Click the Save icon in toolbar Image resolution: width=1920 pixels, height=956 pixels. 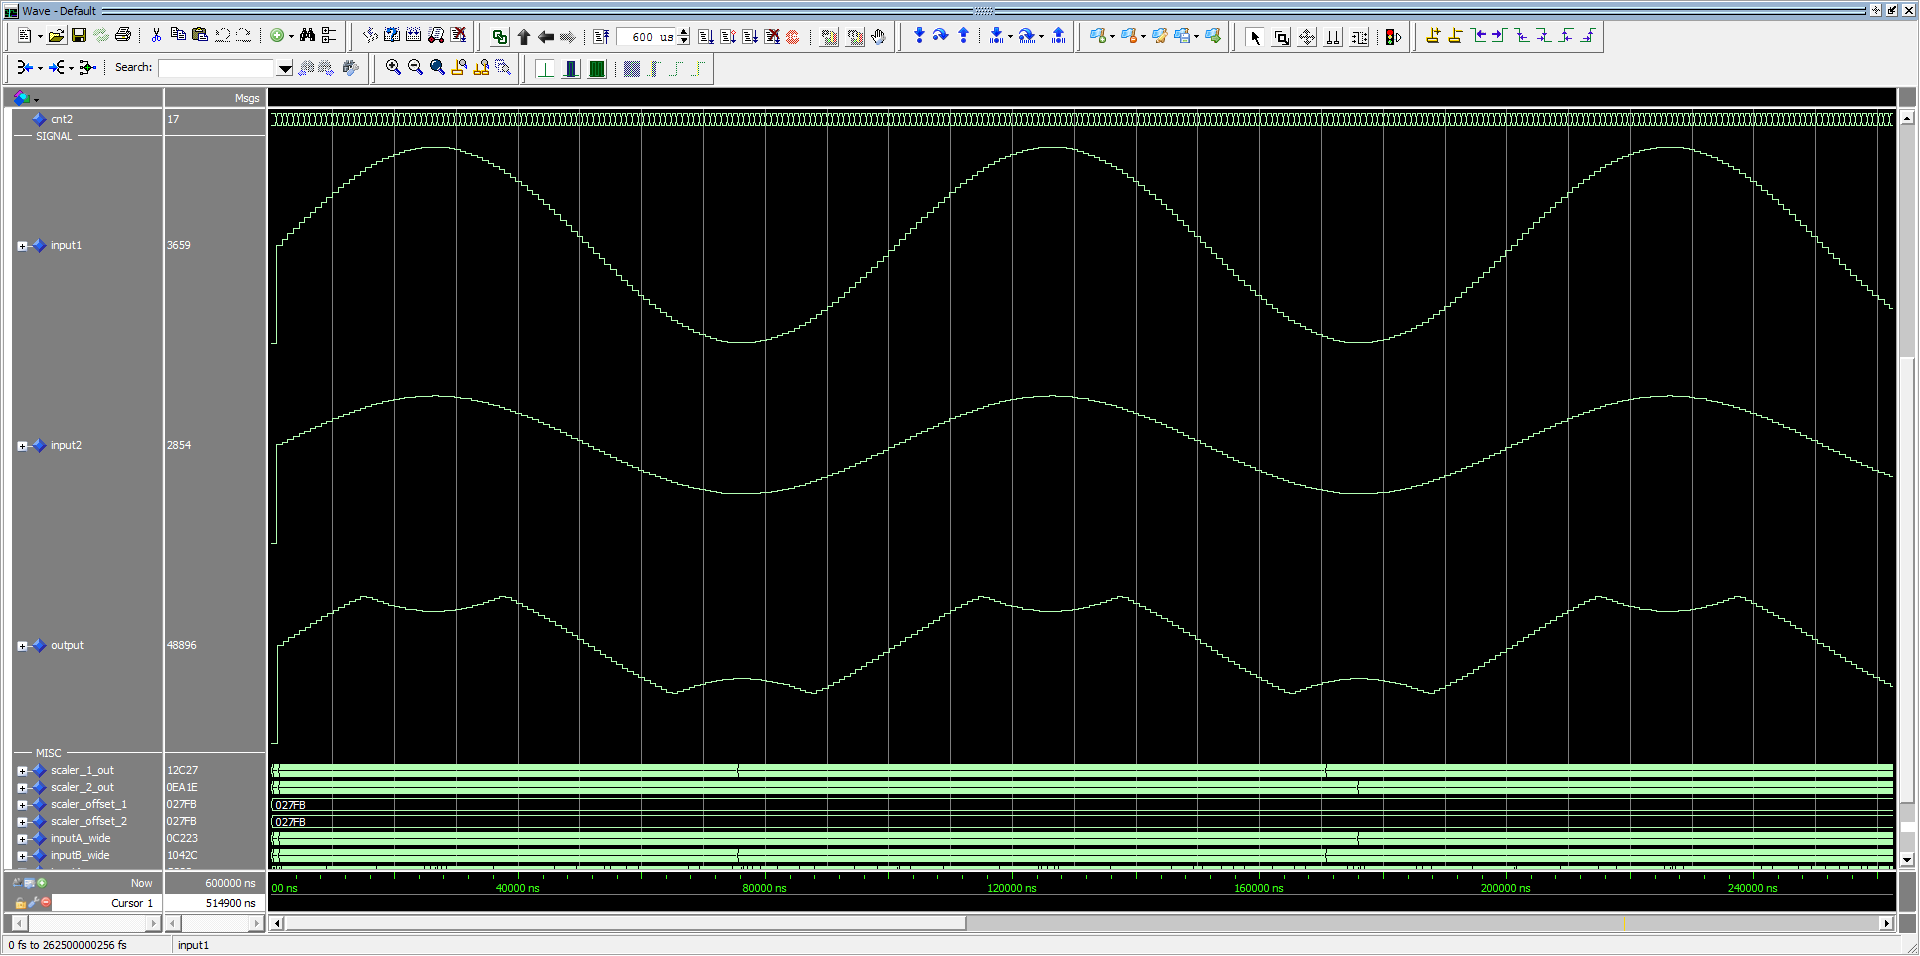click(79, 36)
